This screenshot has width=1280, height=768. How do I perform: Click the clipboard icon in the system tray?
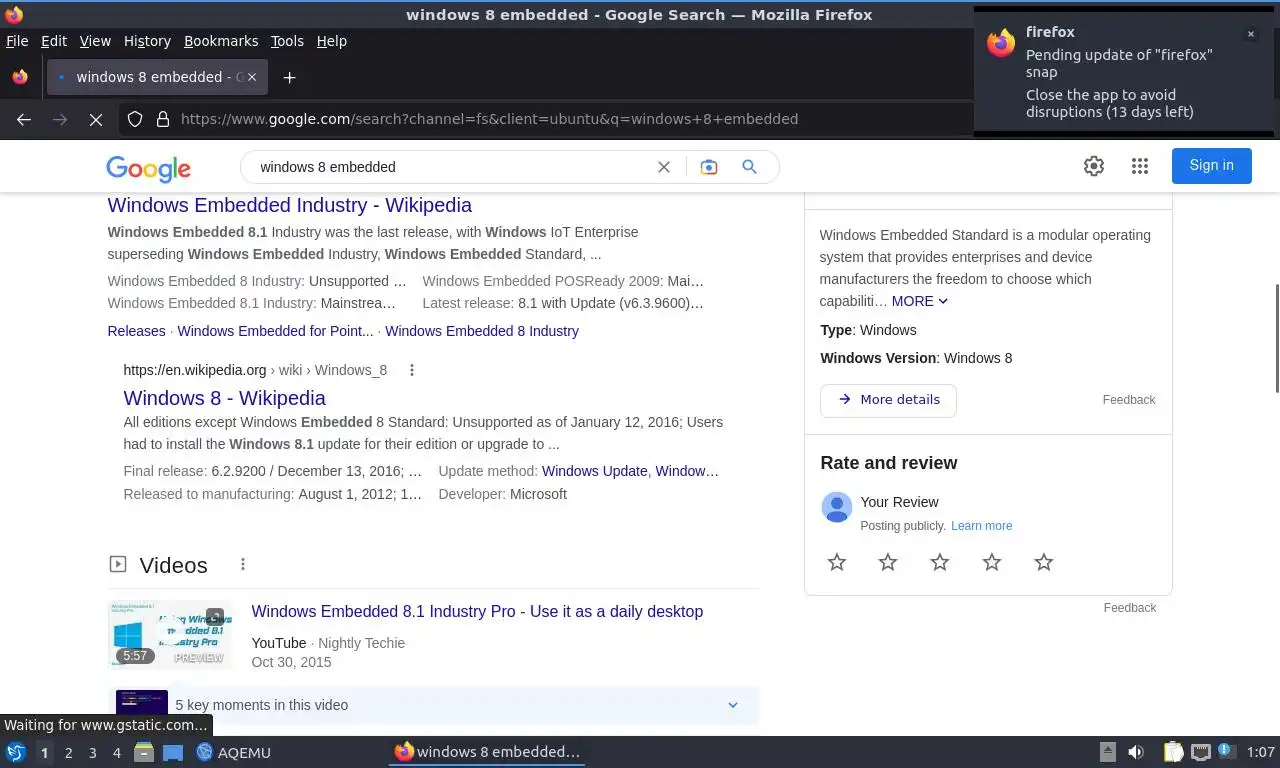pos(1173,752)
